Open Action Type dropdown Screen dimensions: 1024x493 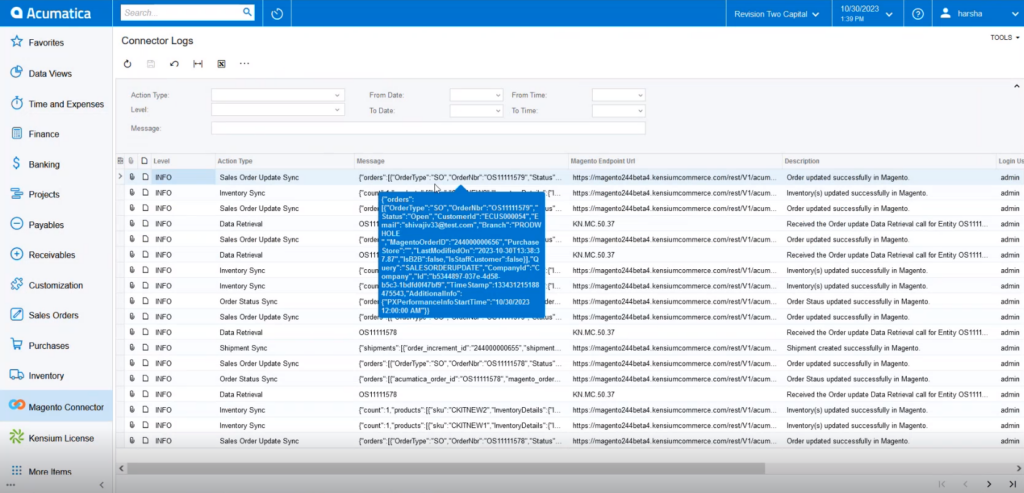pos(337,95)
